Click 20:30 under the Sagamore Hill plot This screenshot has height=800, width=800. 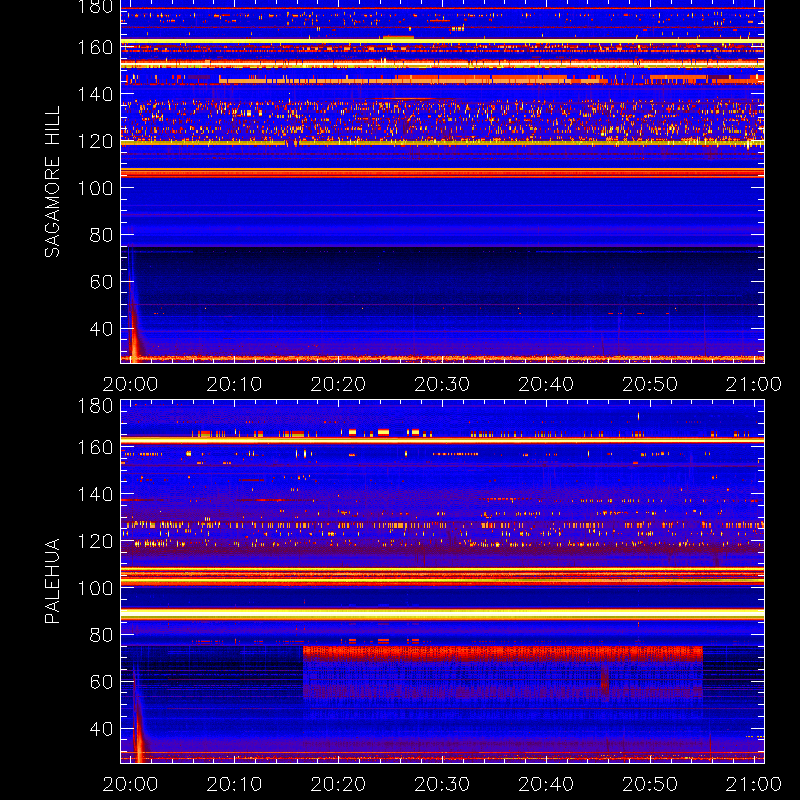tap(442, 384)
